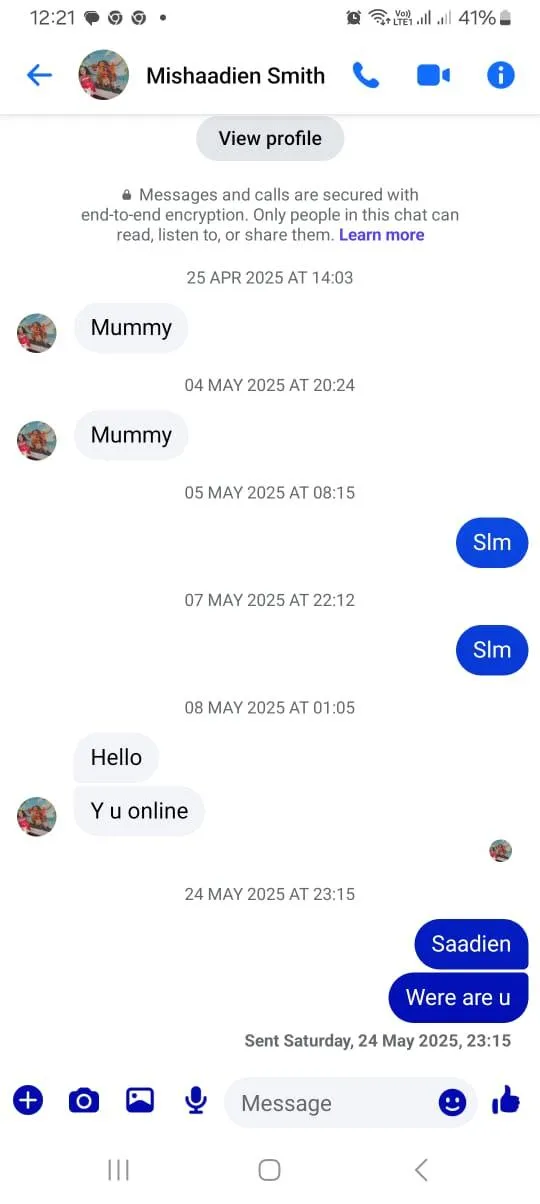Open Mishaadien Smith's header profile picture

point(104,75)
